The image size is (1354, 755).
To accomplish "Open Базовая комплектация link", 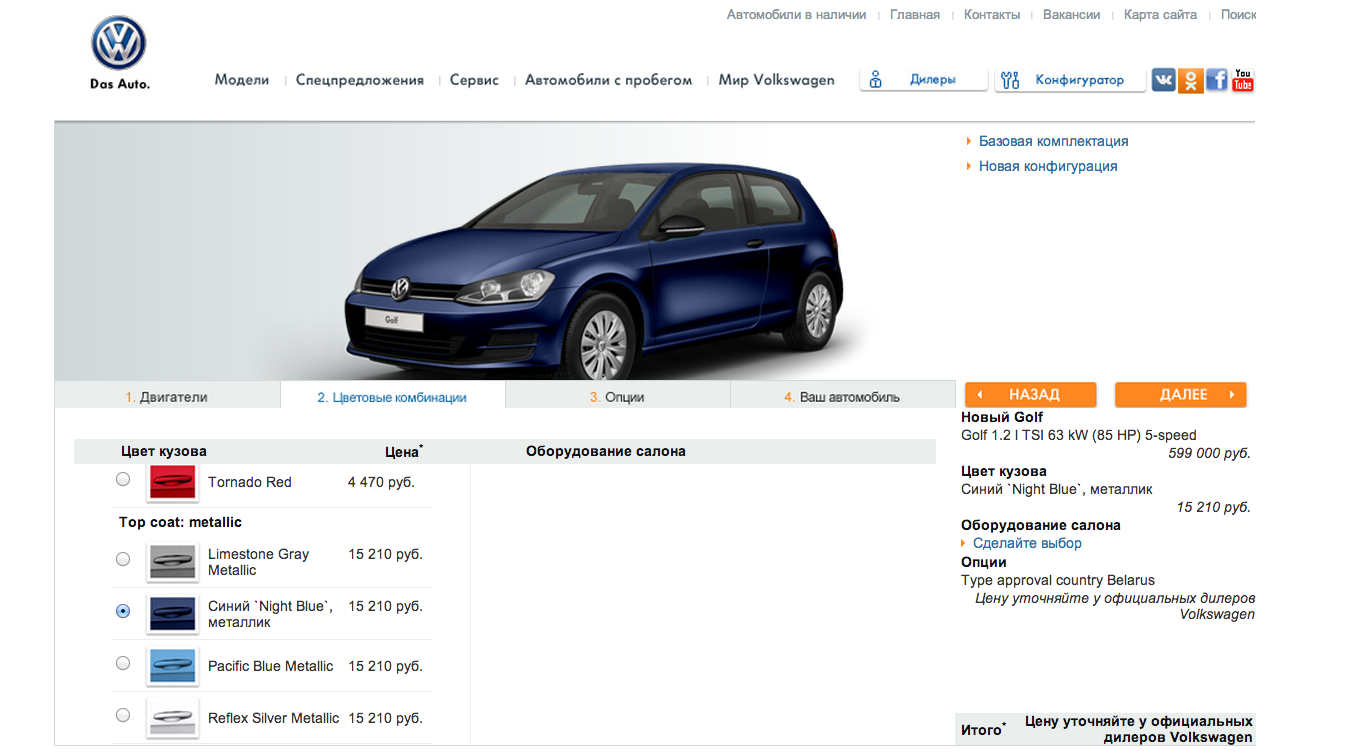I will pos(1053,141).
